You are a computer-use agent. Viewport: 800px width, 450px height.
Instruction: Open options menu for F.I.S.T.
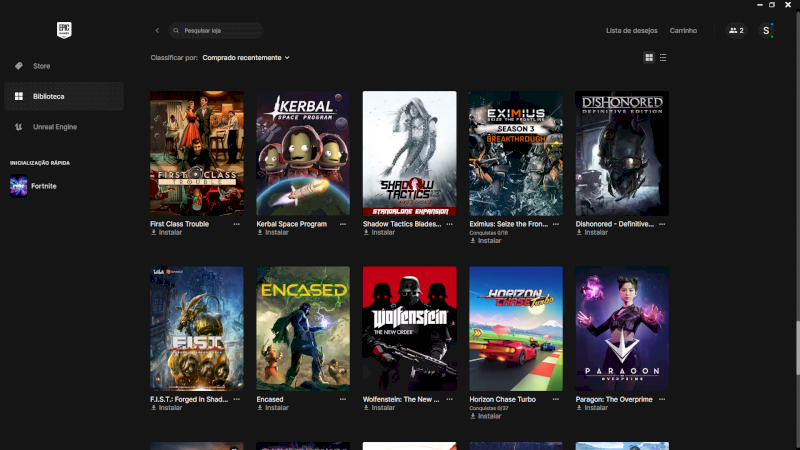pos(237,399)
